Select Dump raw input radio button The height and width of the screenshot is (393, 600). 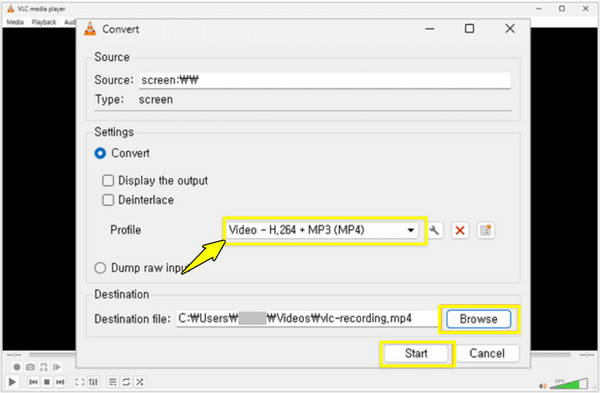100,268
